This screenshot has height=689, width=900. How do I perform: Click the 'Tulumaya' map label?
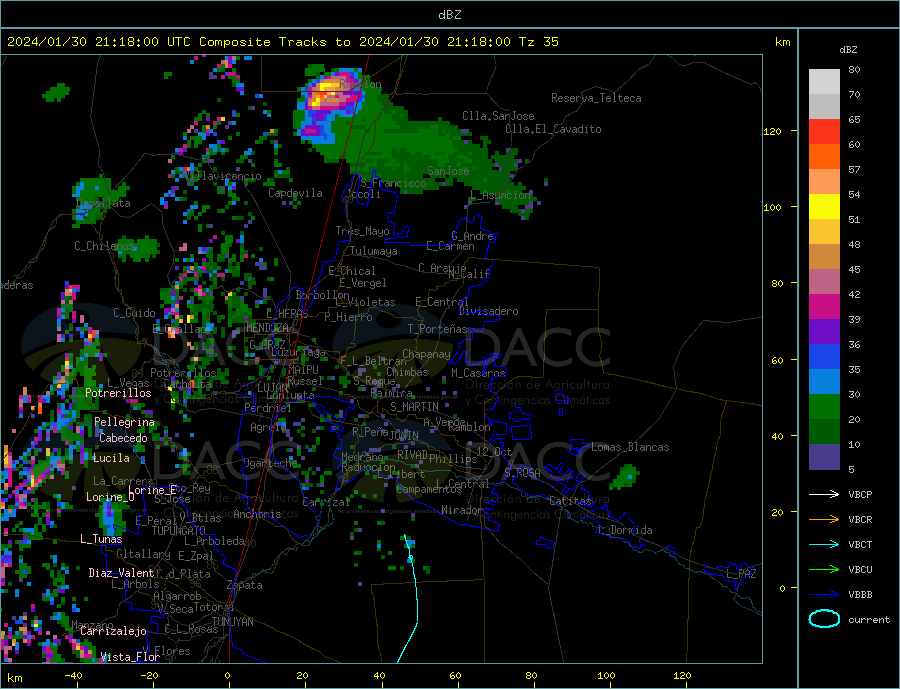[374, 251]
